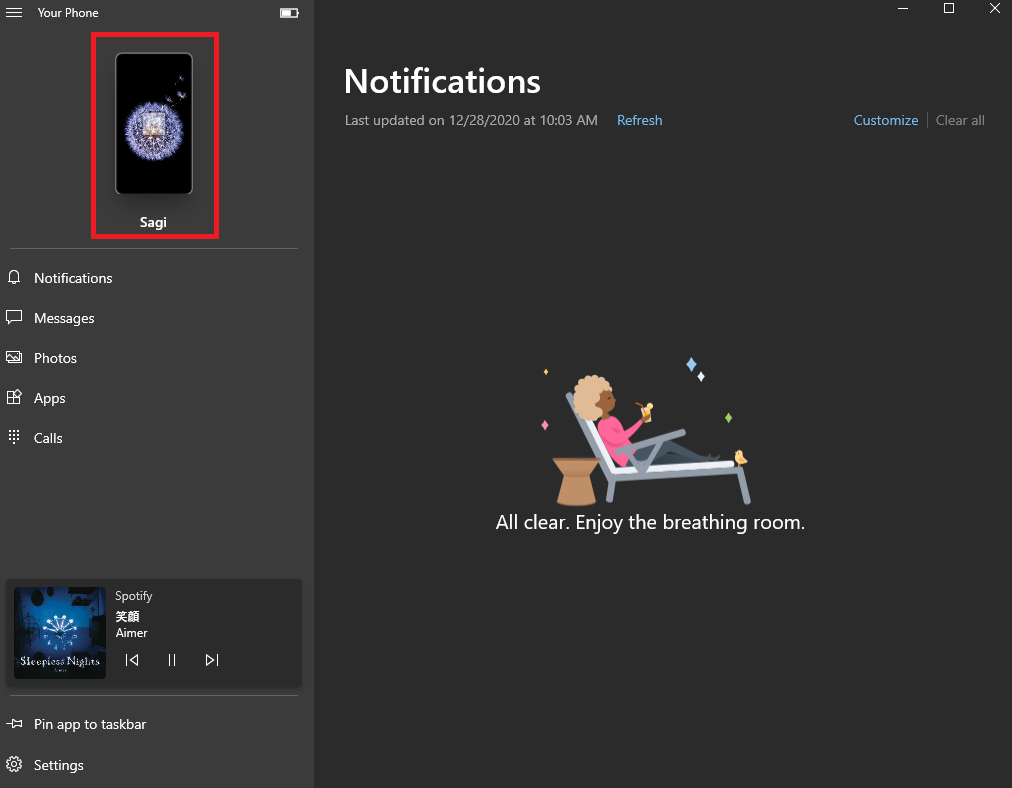Refresh the notifications list
This screenshot has height=788, width=1012.
tap(639, 120)
